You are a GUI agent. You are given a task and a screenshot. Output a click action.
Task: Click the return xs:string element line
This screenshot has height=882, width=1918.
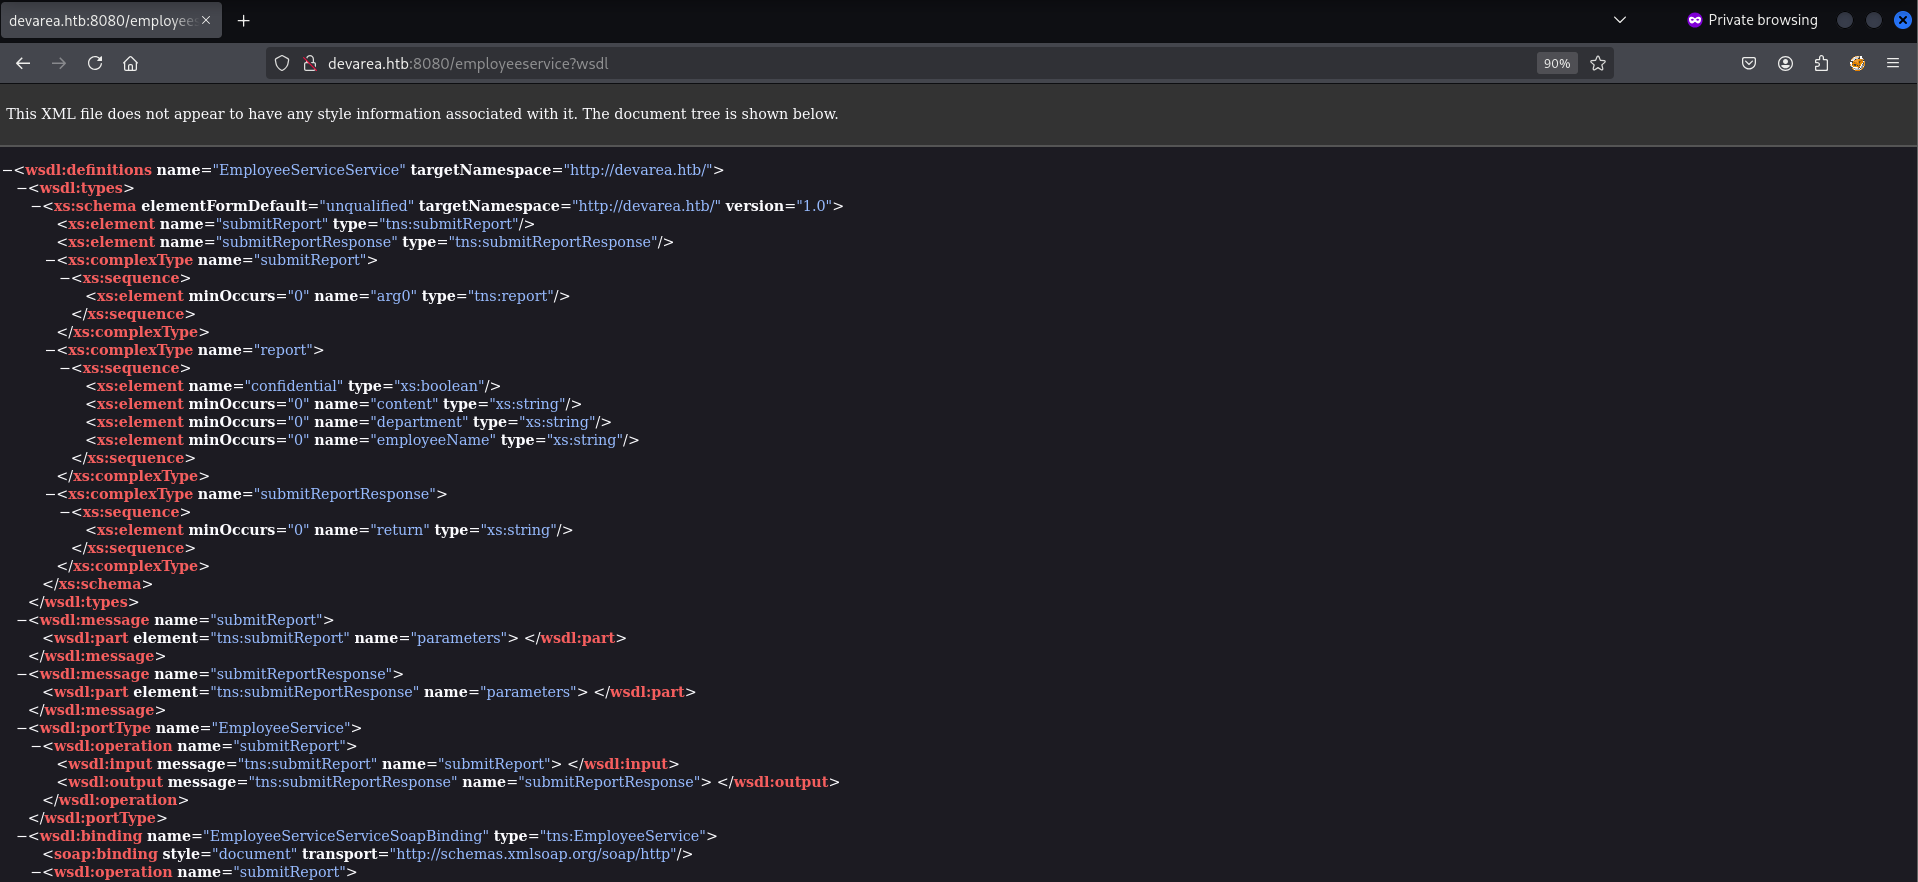tap(329, 530)
